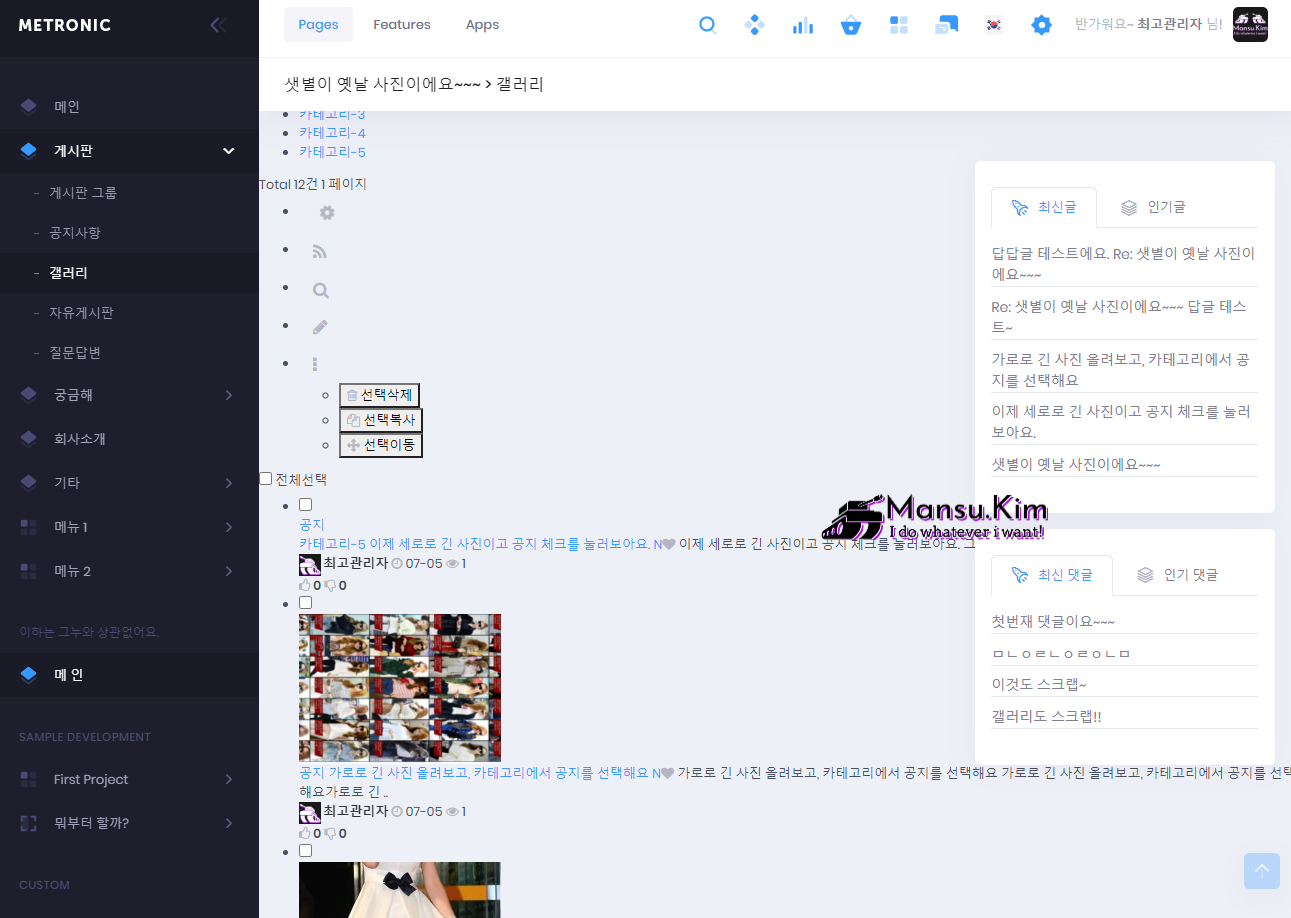Click the grid icon beside 메뉴 2
Screen dimensions: 1291x918
click(x=28, y=571)
